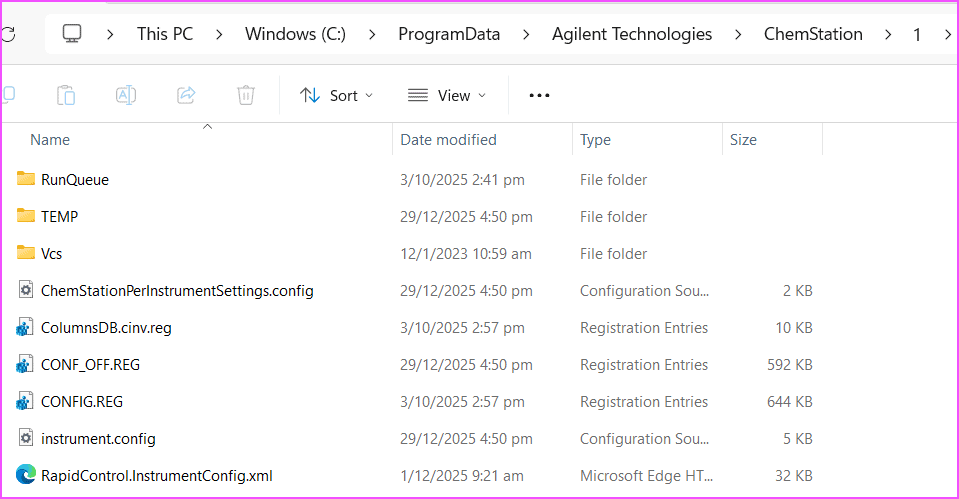Select ChemStationPerInstrumentSettings.config file name
The height and width of the screenshot is (499, 959).
coord(177,291)
